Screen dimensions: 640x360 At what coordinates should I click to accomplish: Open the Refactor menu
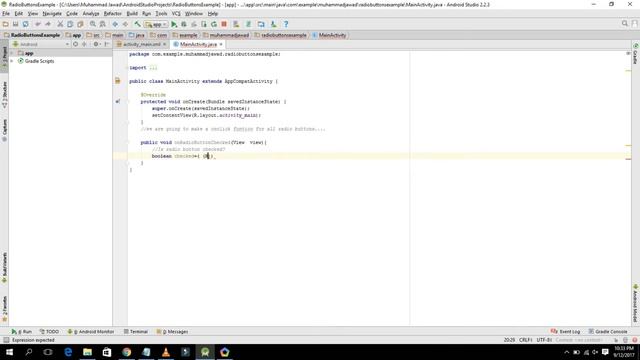click(113, 13)
